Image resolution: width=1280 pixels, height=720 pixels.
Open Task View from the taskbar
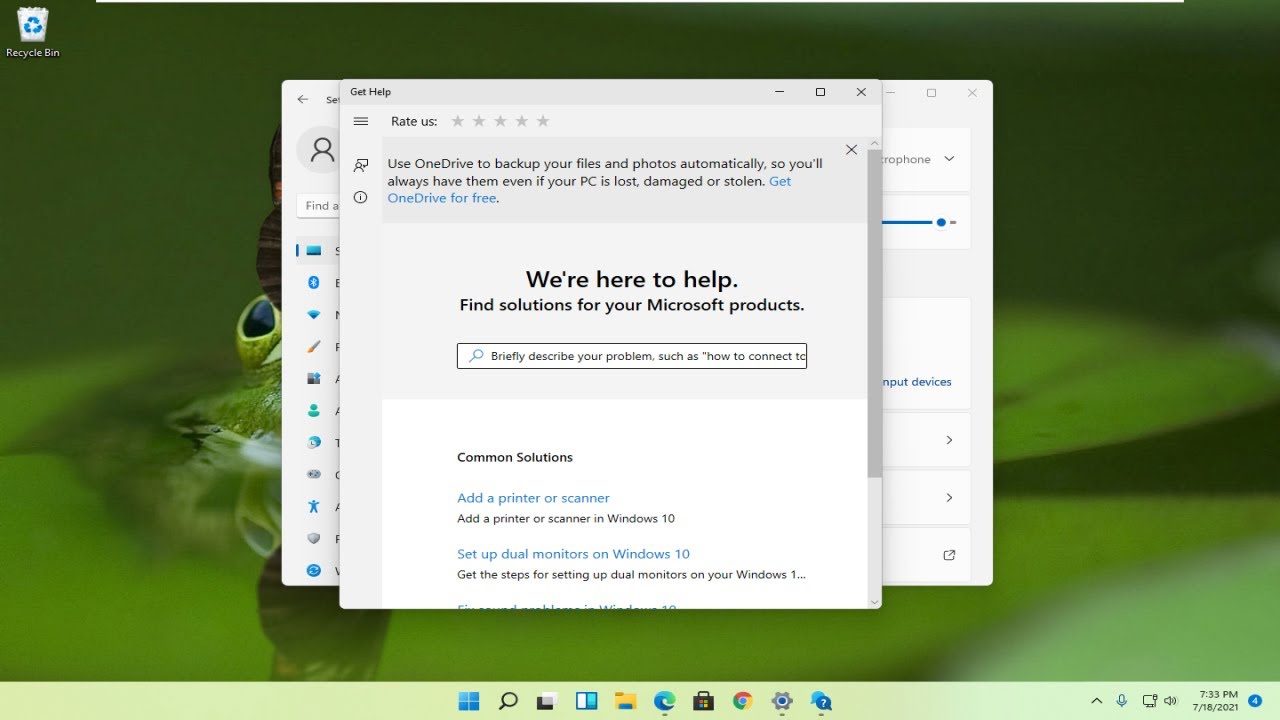point(547,701)
